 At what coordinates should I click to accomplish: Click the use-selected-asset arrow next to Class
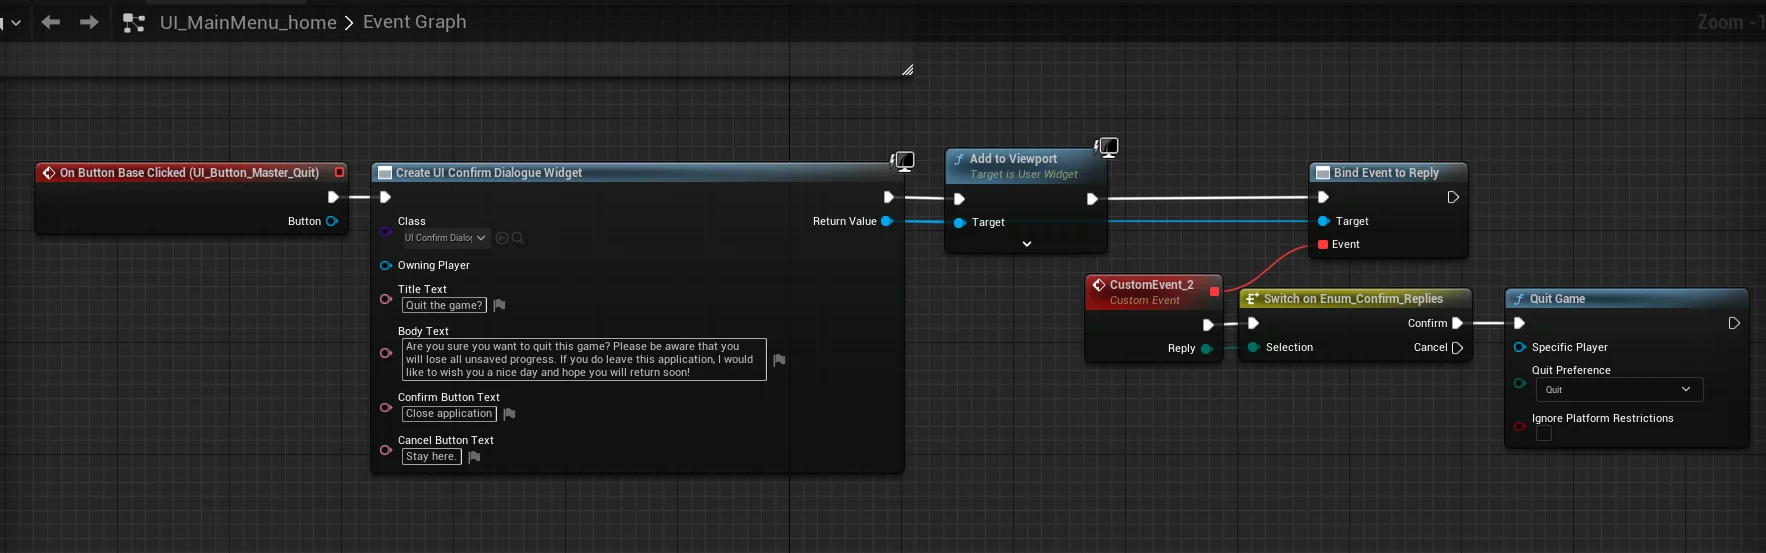click(x=502, y=238)
